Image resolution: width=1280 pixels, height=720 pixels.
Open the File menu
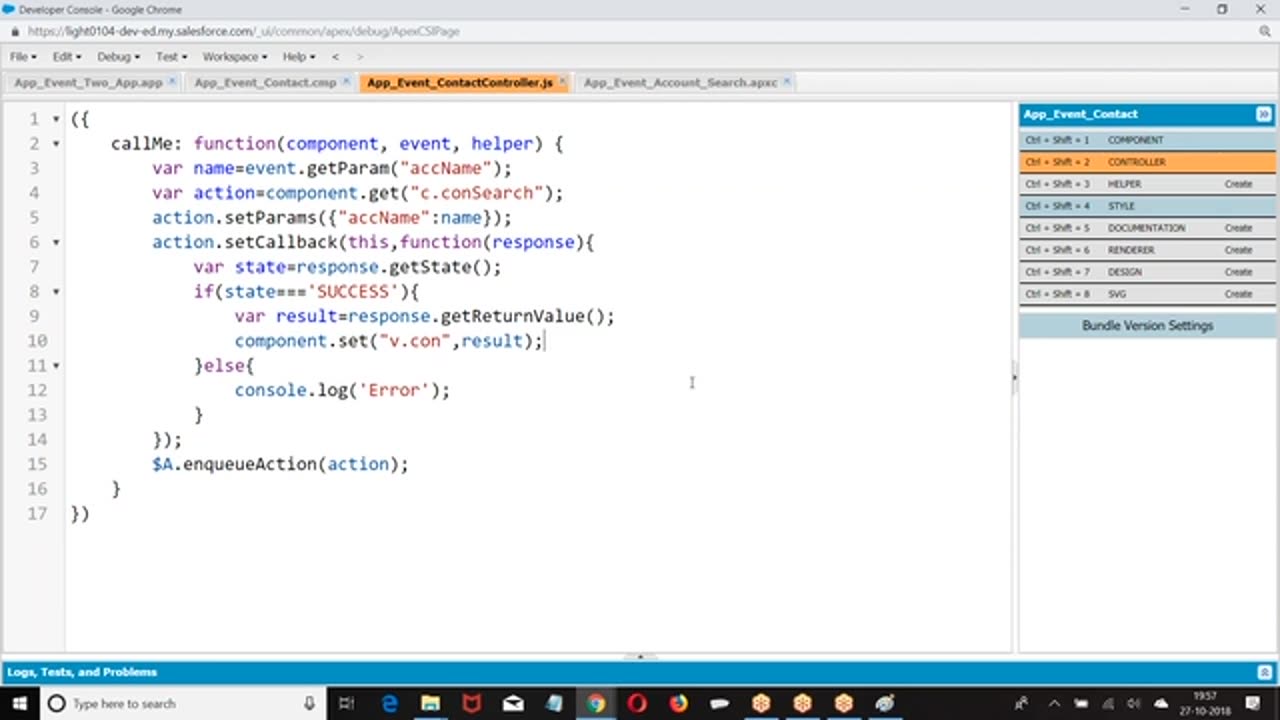23,57
